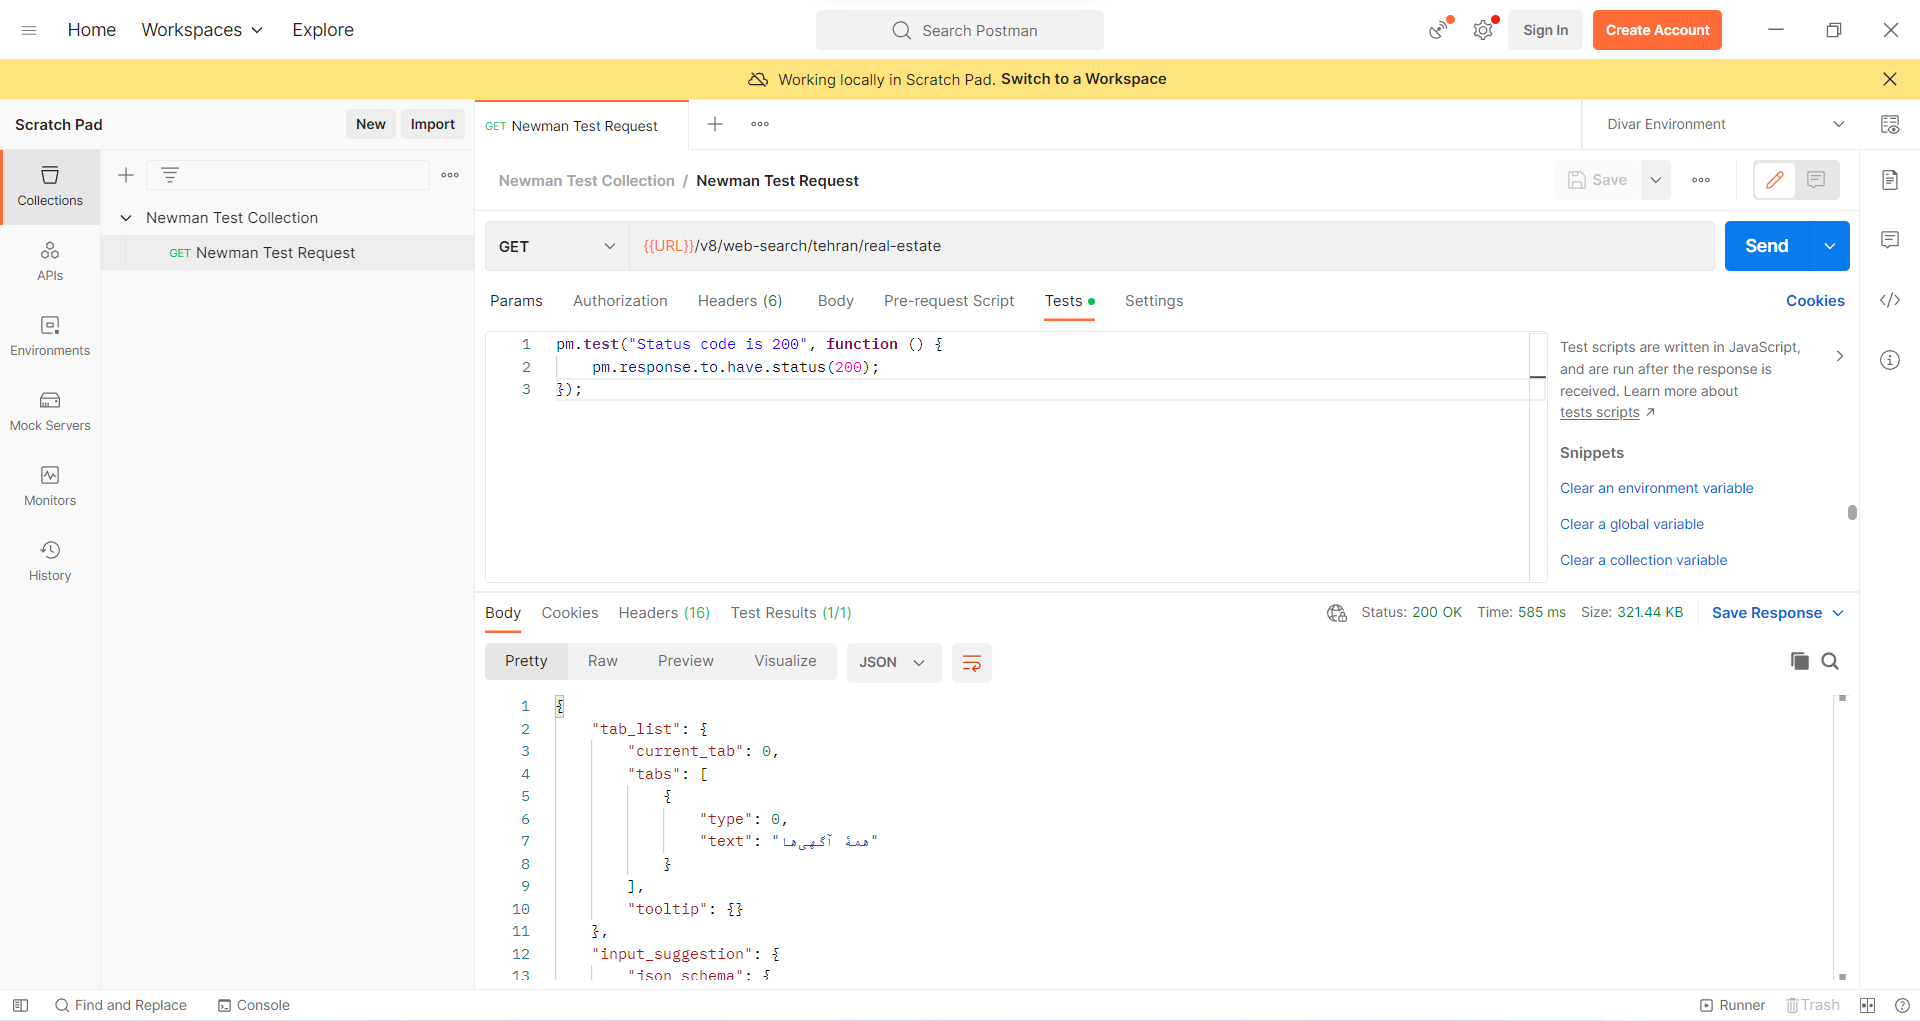Viewport: 1920px width, 1021px height.
Task: Select Pretty response view
Action: coord(526,661)
